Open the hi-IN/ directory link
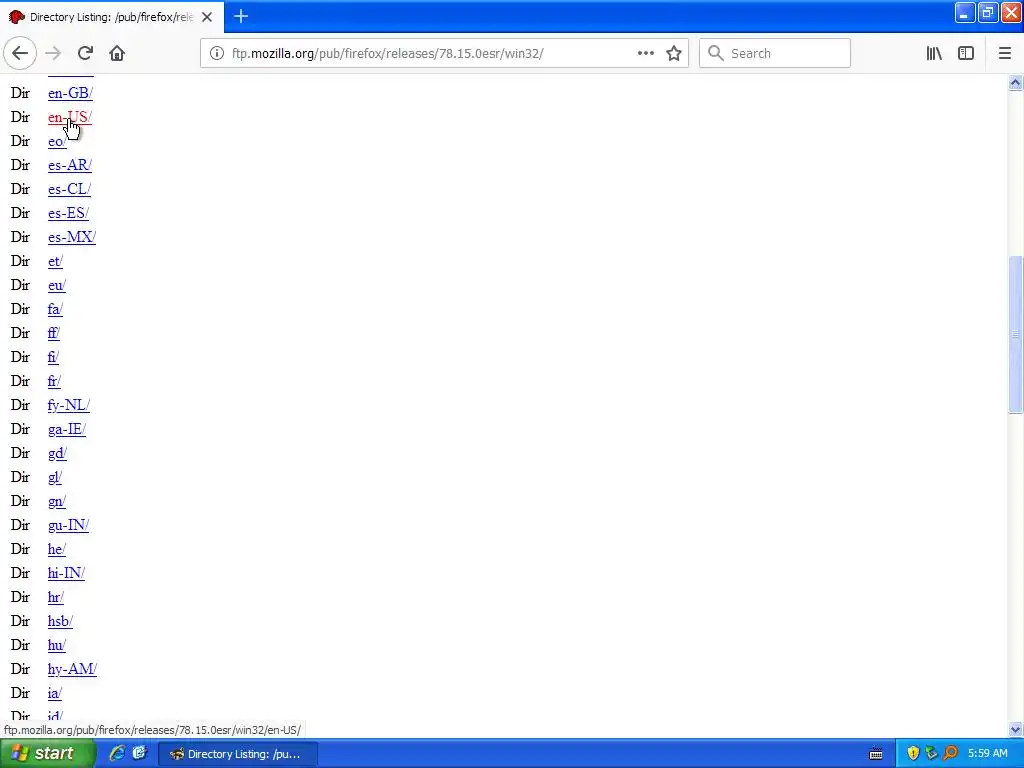Viewport: 1024px width, 768px height. pos(67,573)
